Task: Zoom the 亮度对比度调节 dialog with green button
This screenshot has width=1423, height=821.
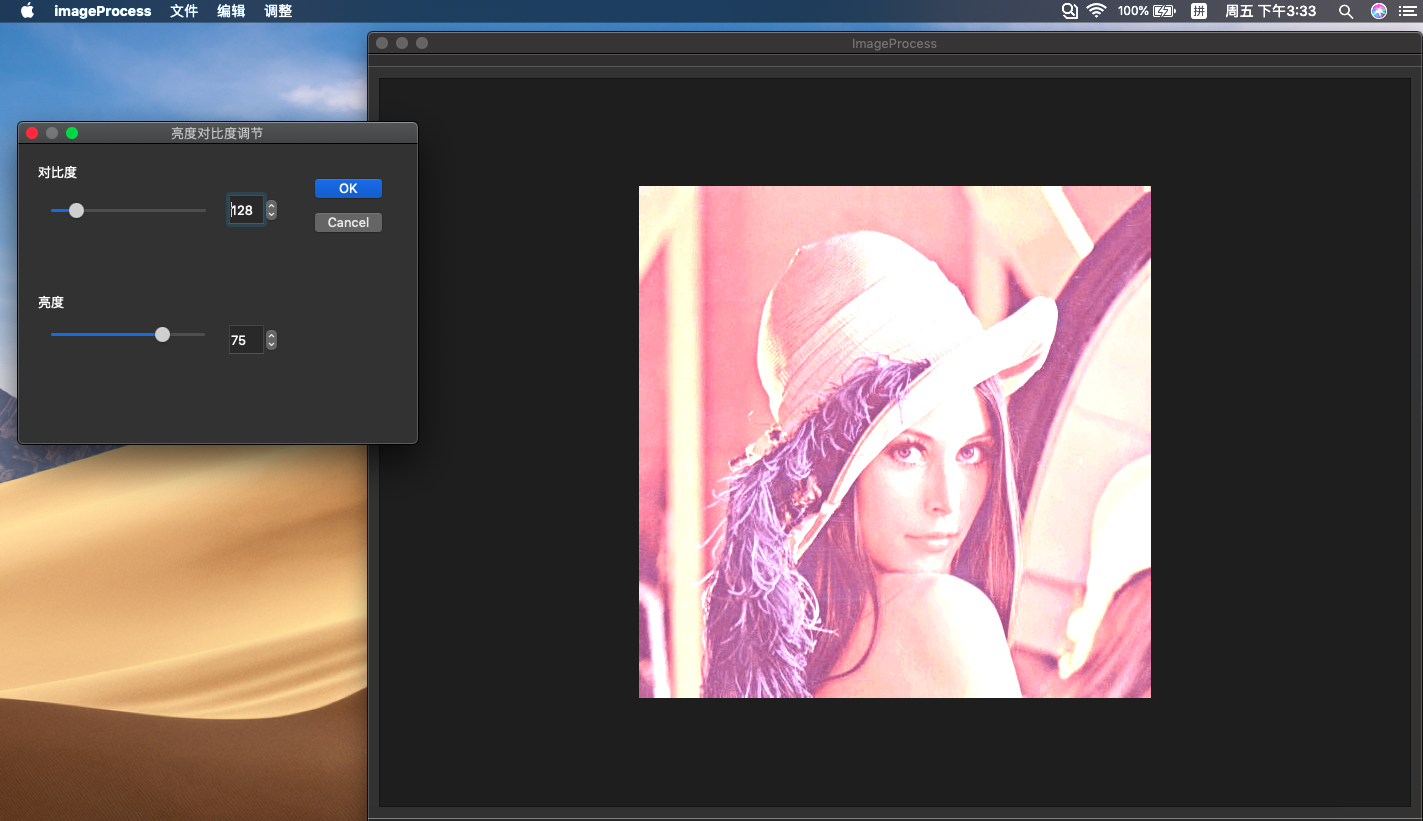Action: coord(72,133)
